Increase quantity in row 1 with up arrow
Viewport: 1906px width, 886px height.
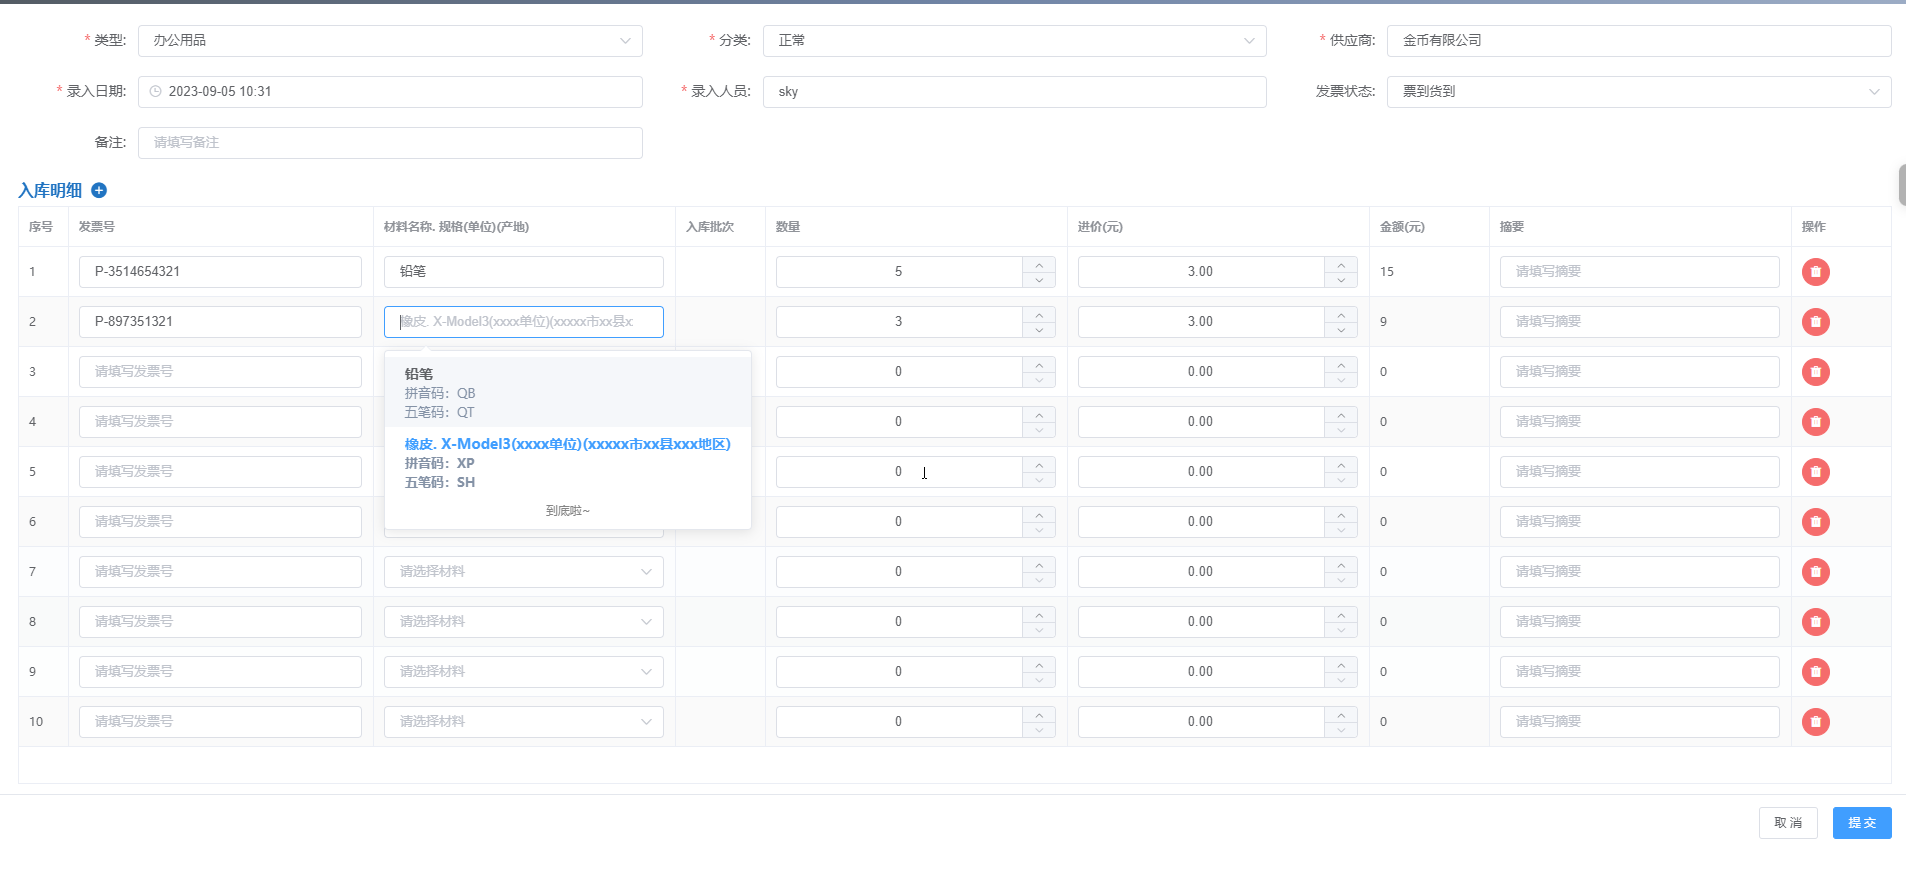pos(1039,265)
